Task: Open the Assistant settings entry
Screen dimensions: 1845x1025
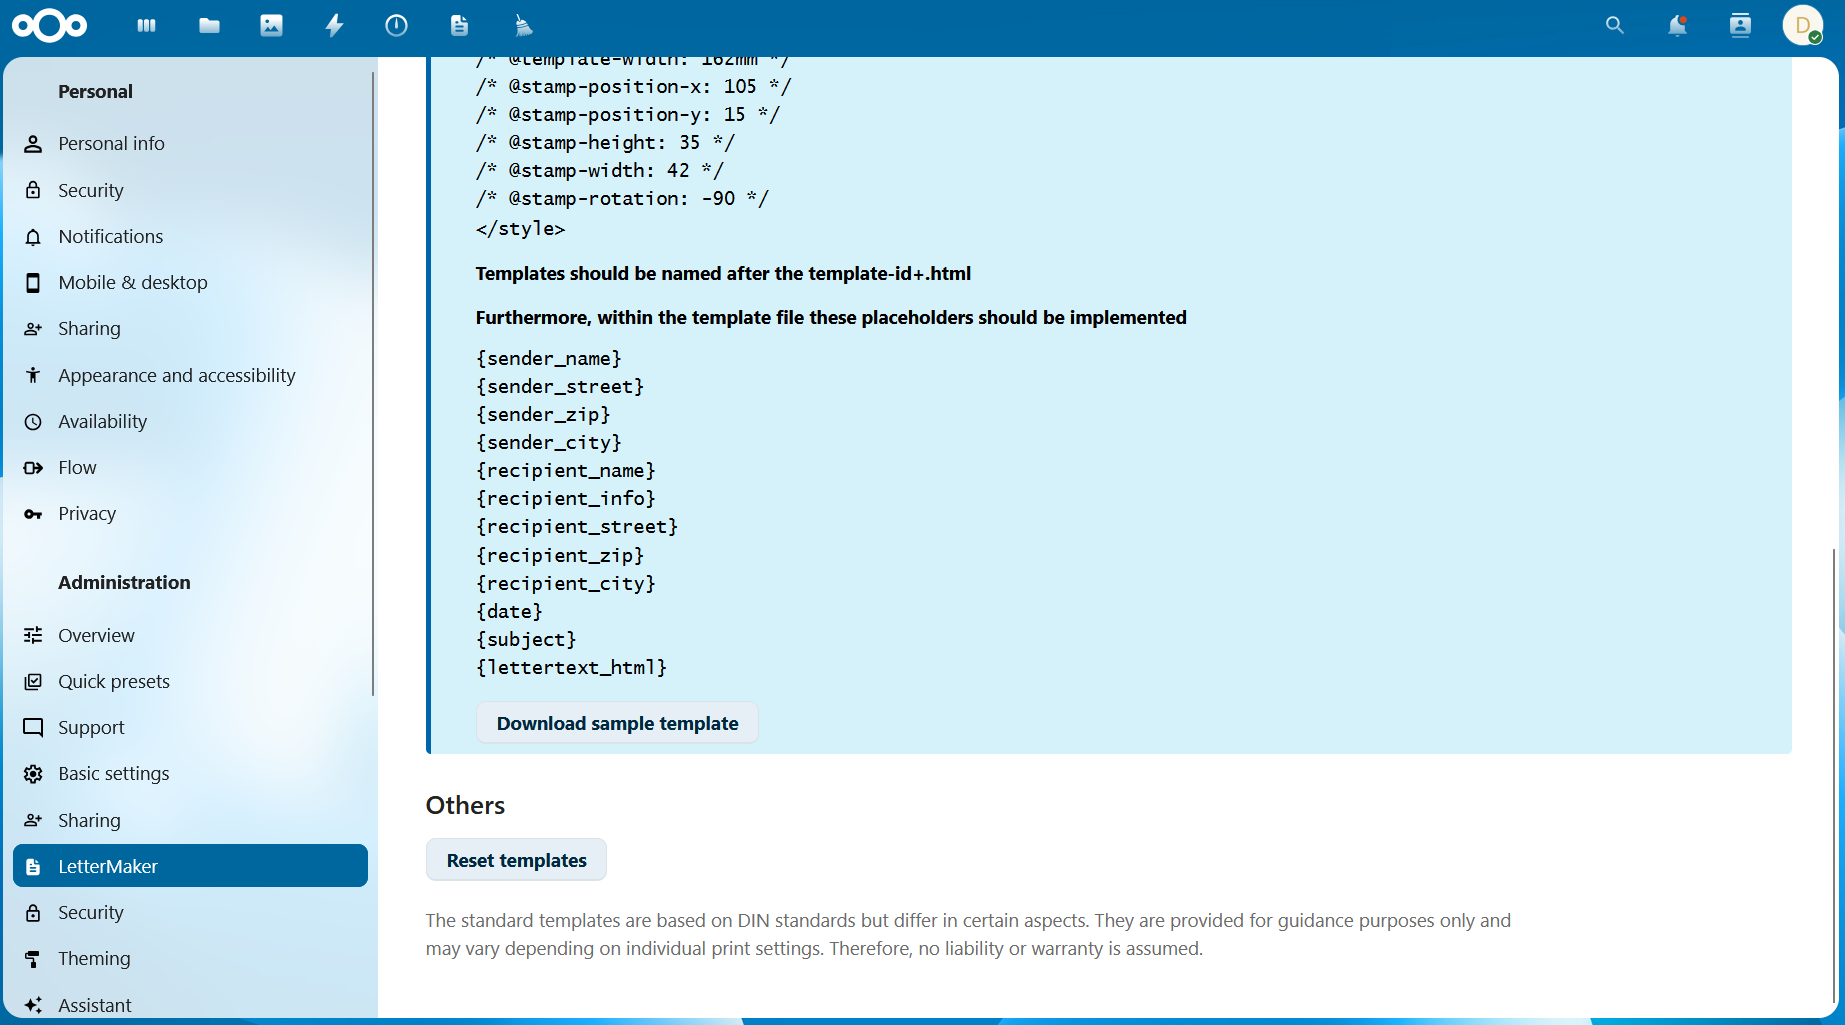Action: tap(94, 1004)
